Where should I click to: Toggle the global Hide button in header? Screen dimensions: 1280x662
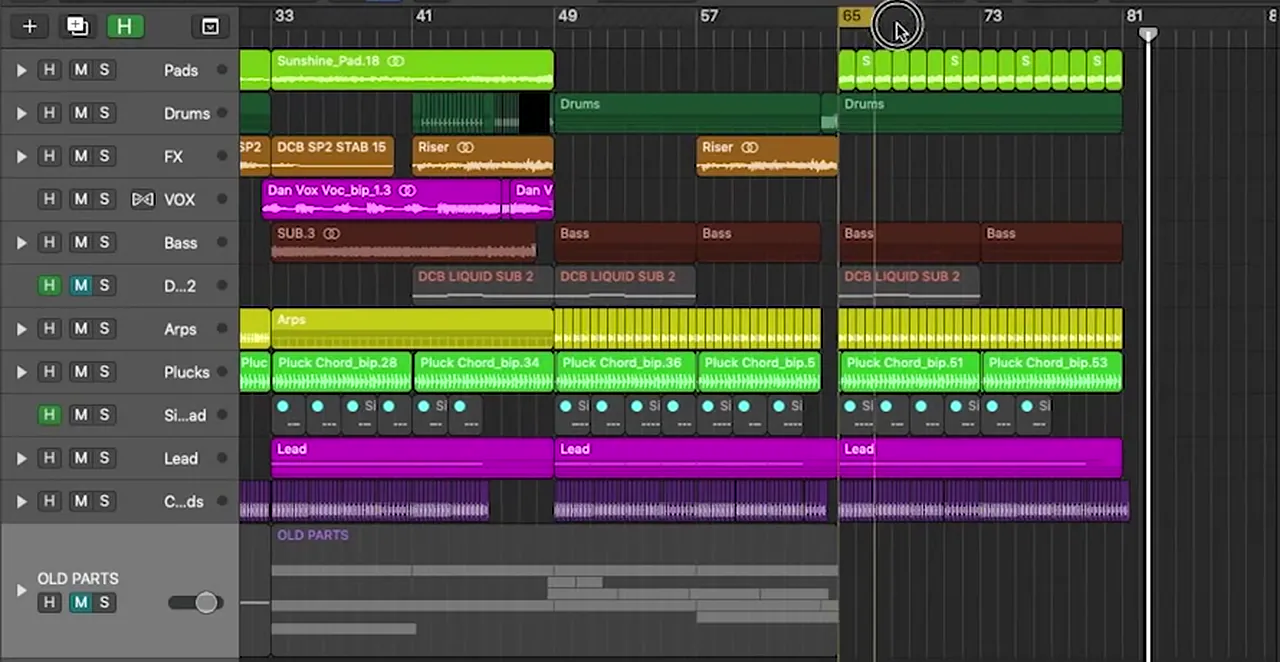click(124, 27)
